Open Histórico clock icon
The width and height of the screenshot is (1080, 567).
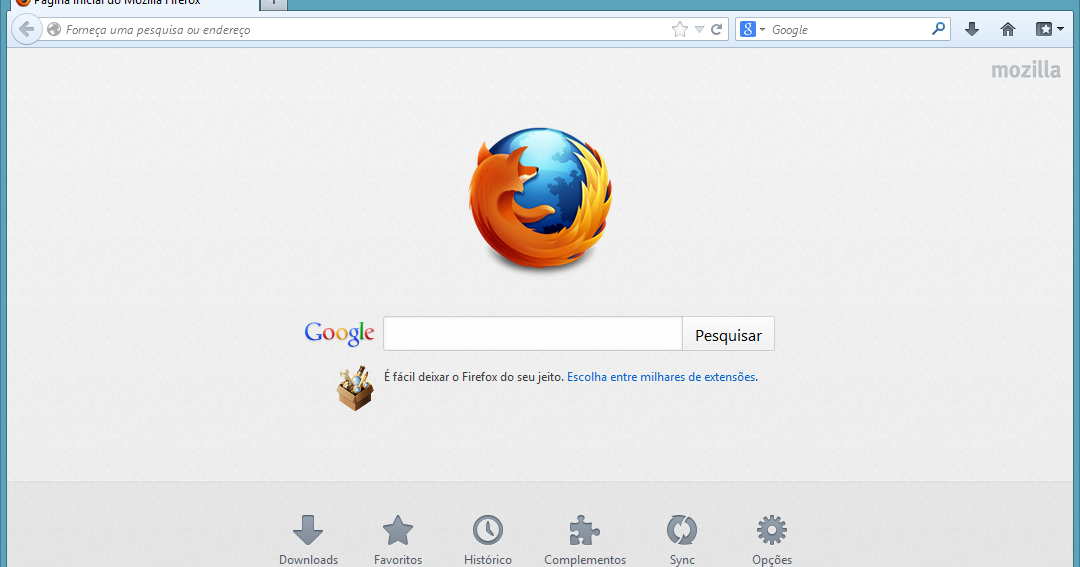click(x=488, y=540)
